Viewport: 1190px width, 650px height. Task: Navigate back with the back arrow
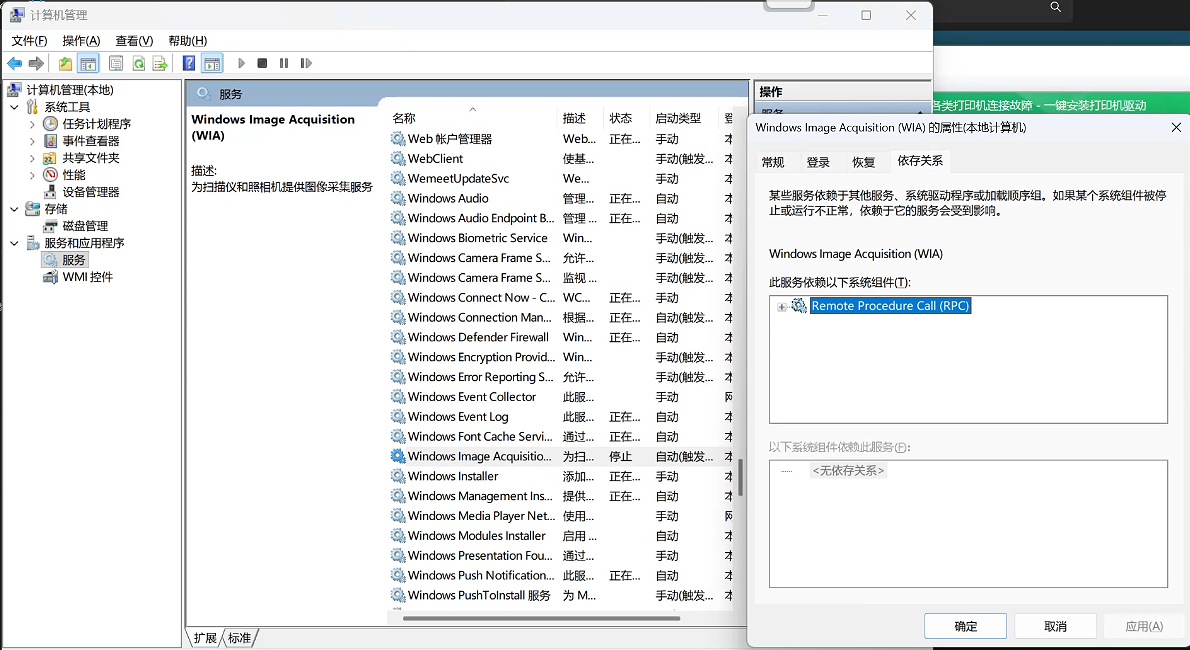pyautogui.click(x=14, y=62)
